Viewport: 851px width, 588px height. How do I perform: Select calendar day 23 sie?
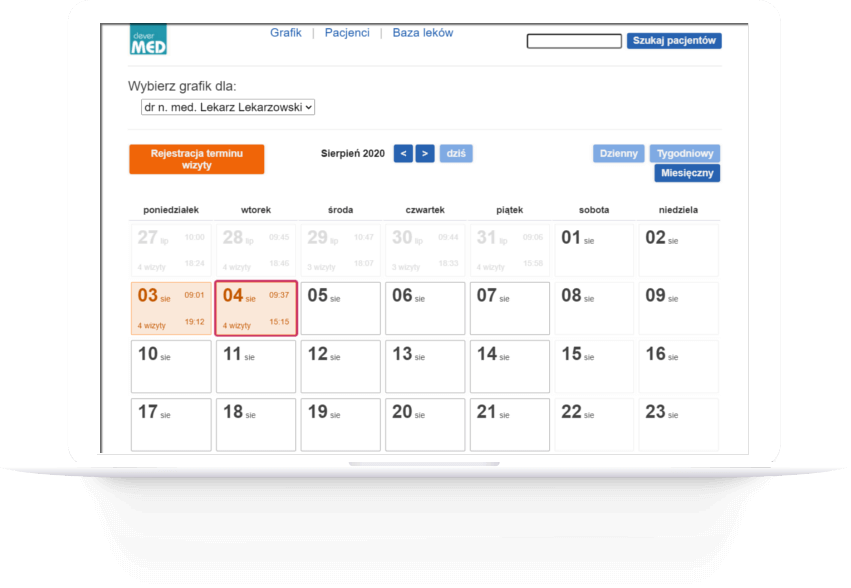tap(678, 425)
